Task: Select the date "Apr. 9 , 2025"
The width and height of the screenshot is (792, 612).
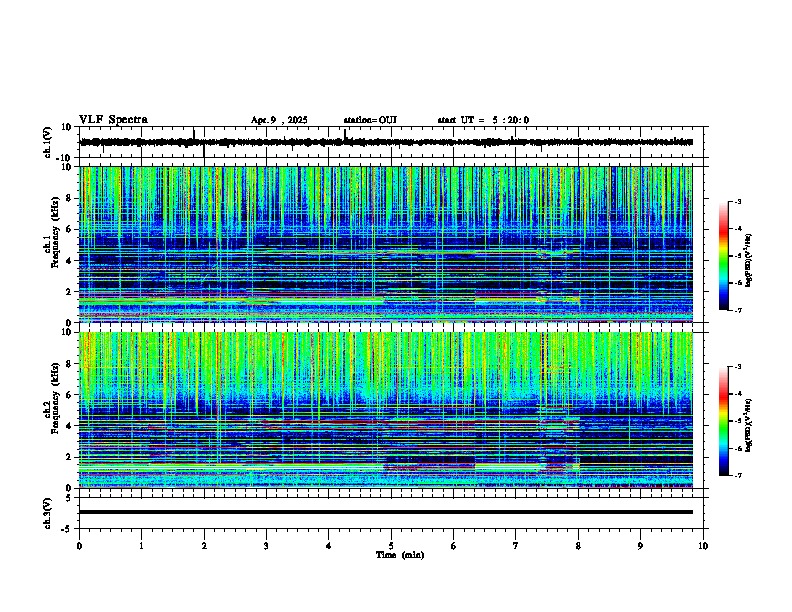Action: tap(279, 120)
